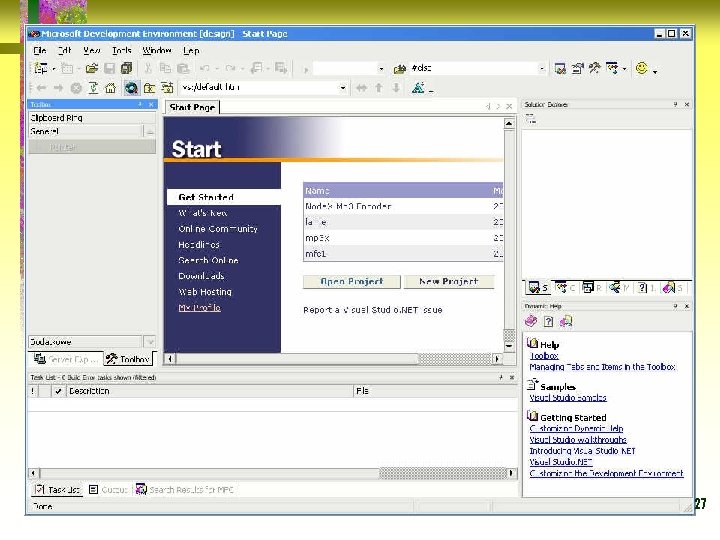Switch to Search Results tab
Viewport: 720px width, 540px height.
(185, 490)
